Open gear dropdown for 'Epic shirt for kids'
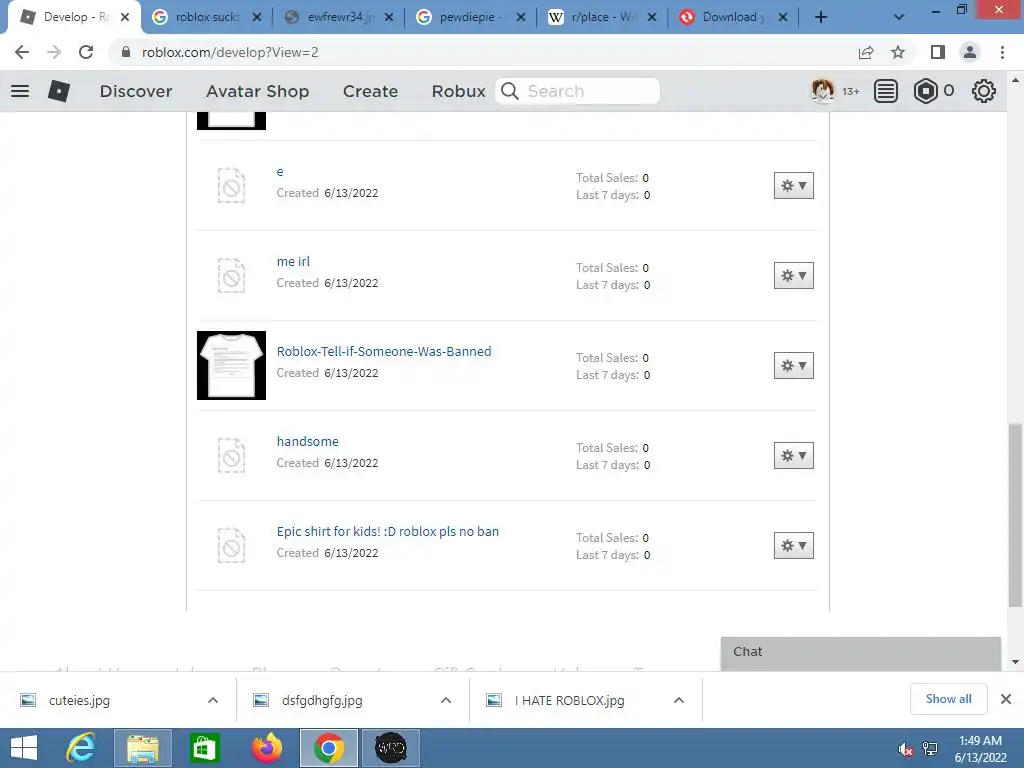1024x768 pixels. tap(793, 546)
